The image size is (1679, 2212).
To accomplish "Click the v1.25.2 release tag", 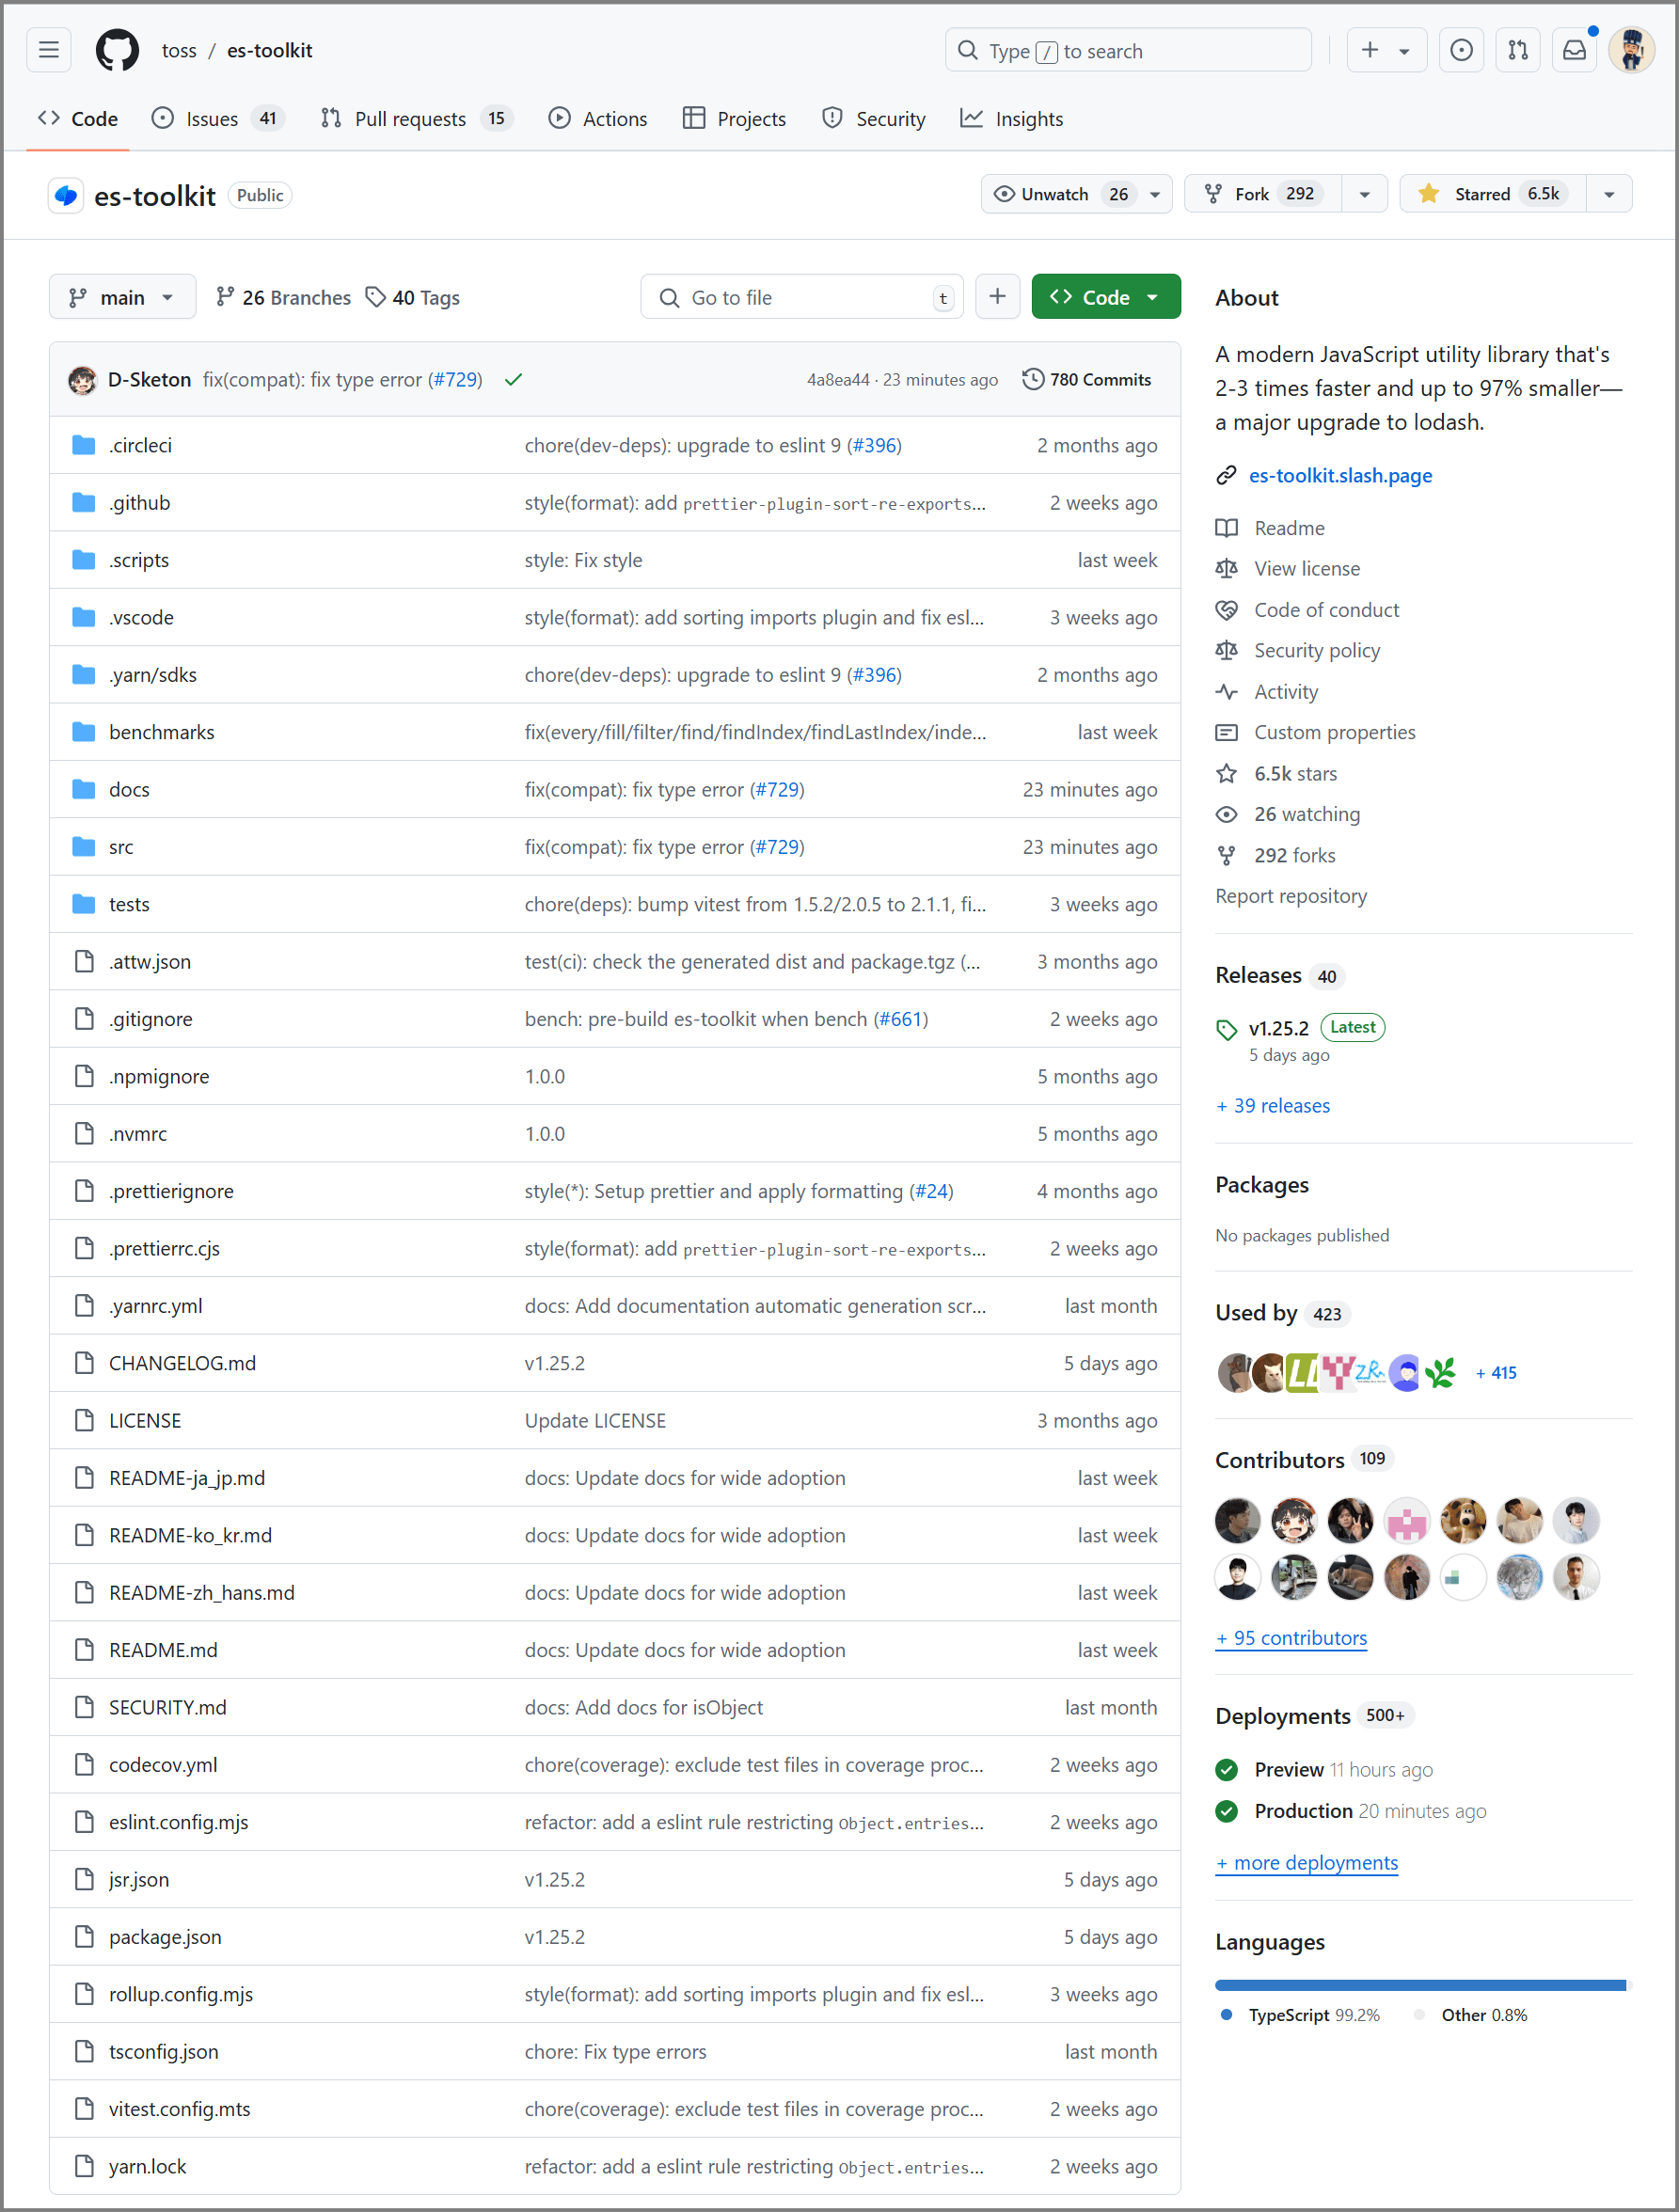I will click(x=1278, y=1028).
